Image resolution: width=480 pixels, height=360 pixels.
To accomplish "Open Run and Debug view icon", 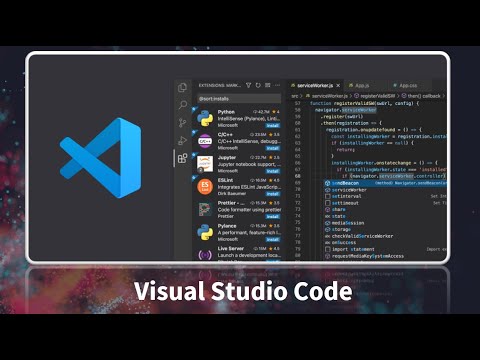I will click(x=183, y=141).
